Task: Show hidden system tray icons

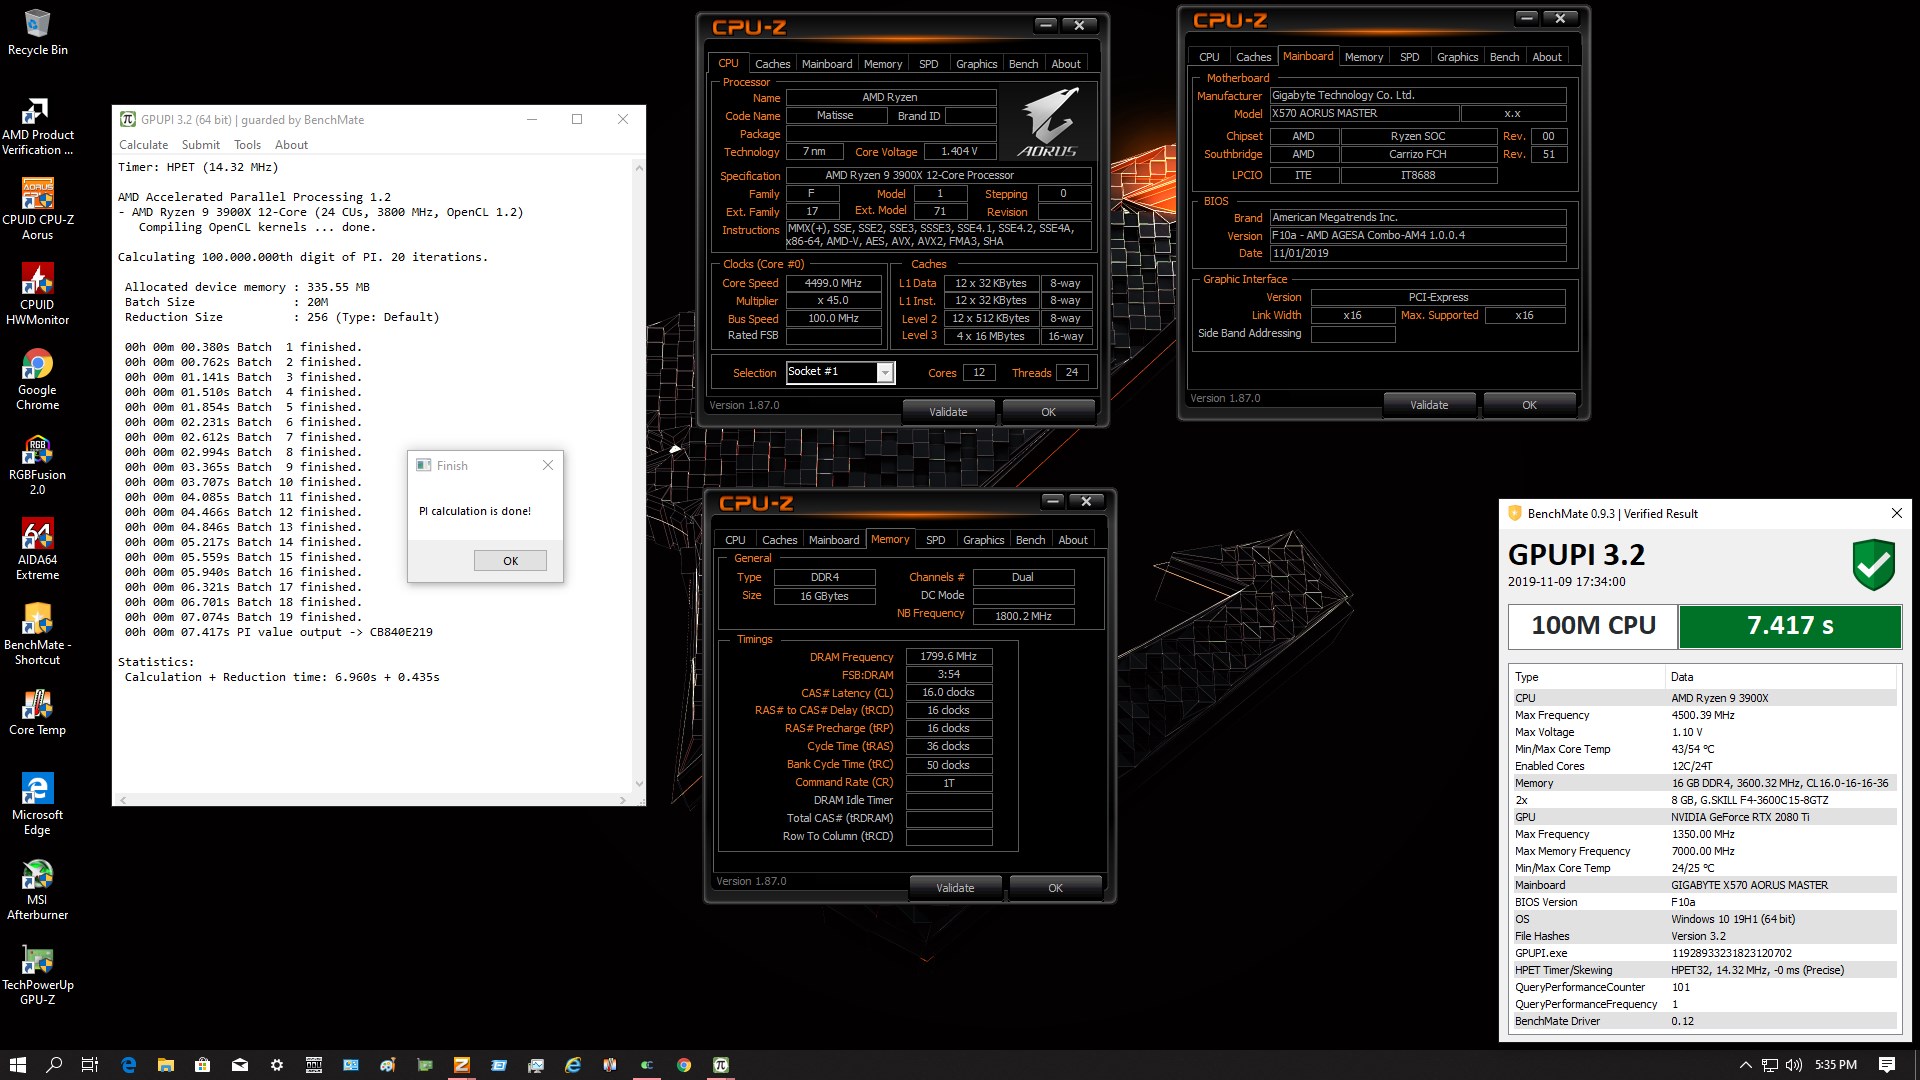Action: tap(1746, 1065)
